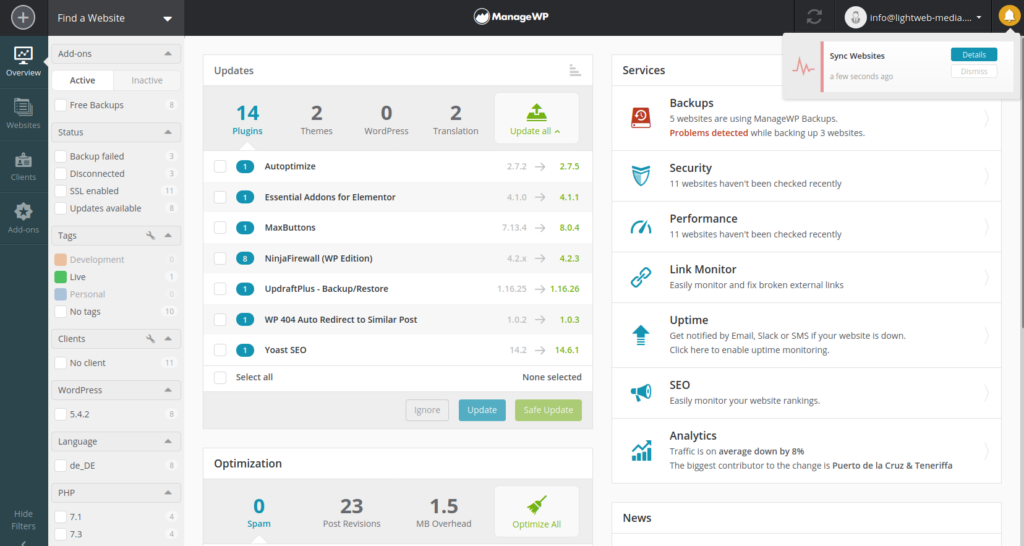Select the 0 WordPress updates tab

[386, 120]
